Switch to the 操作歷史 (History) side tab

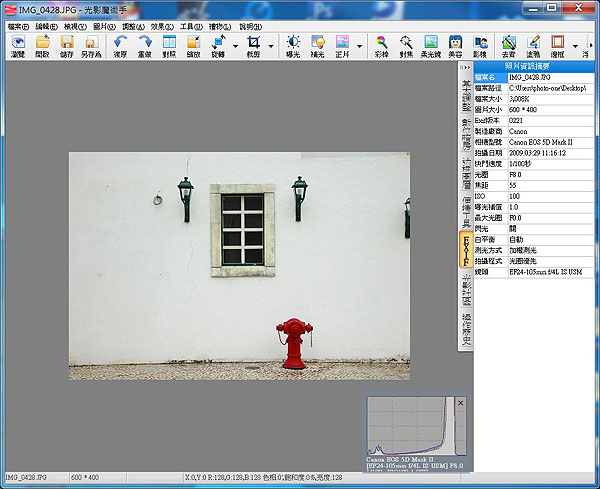click(x=466, y=329)
